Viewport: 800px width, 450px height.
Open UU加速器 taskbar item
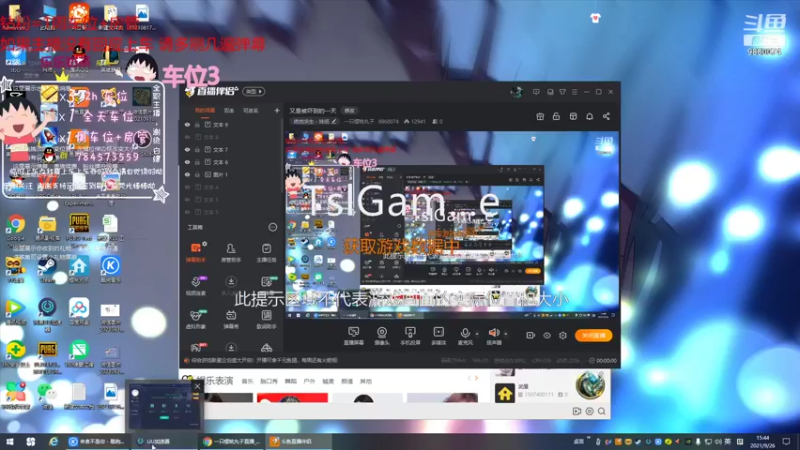[164, 442]
